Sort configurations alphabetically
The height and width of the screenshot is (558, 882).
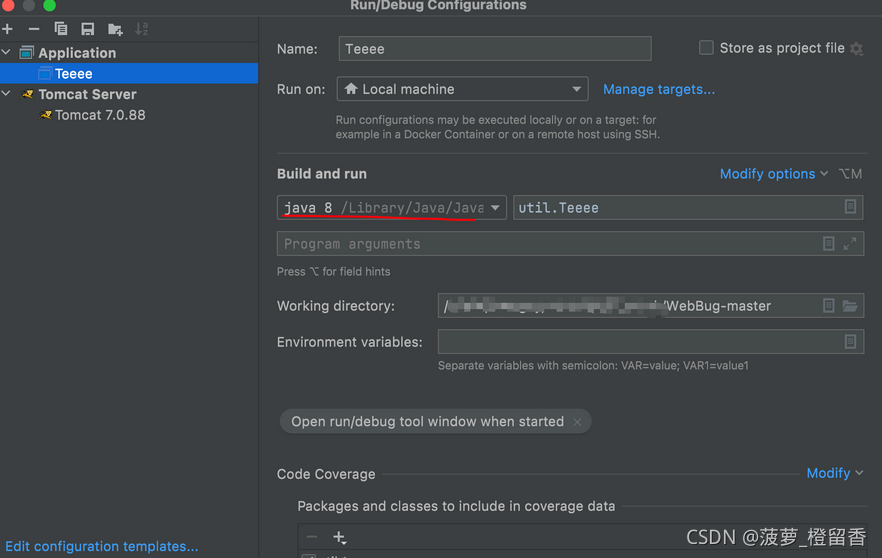pos(142,29)
